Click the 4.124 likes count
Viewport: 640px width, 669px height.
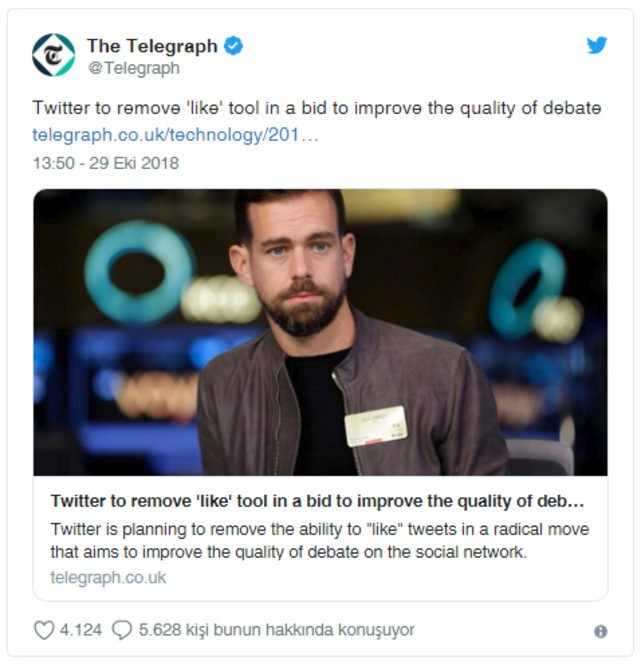coord(81,630)
